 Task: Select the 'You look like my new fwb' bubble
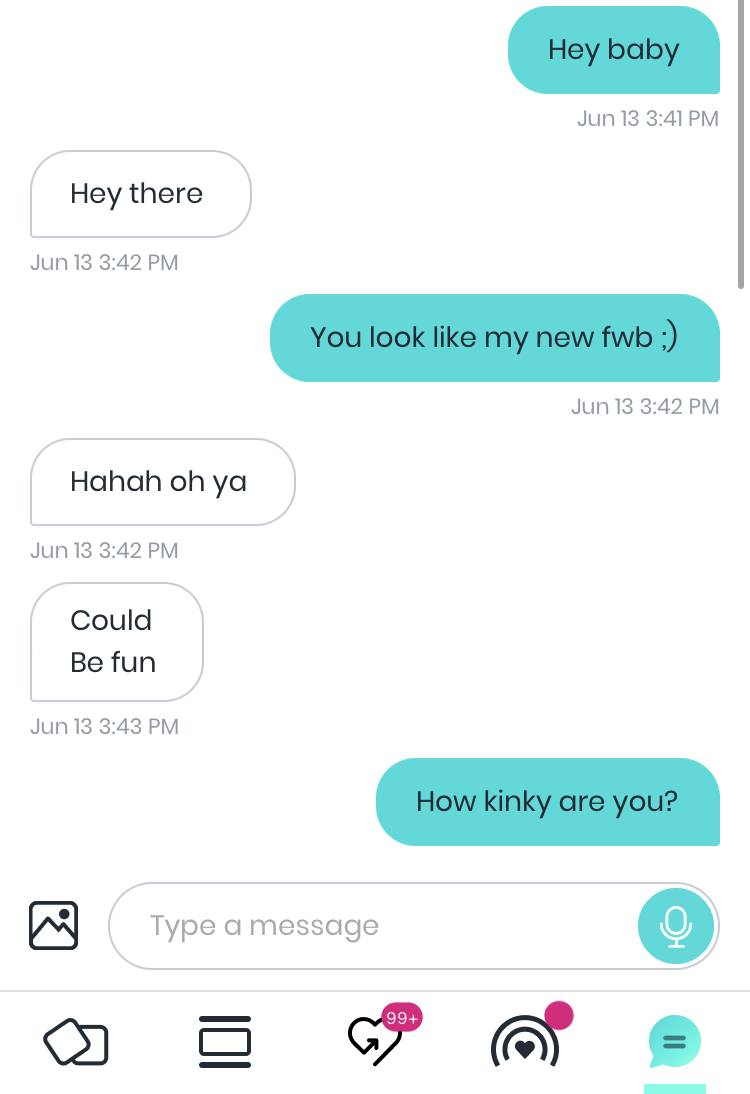[495, 338]
